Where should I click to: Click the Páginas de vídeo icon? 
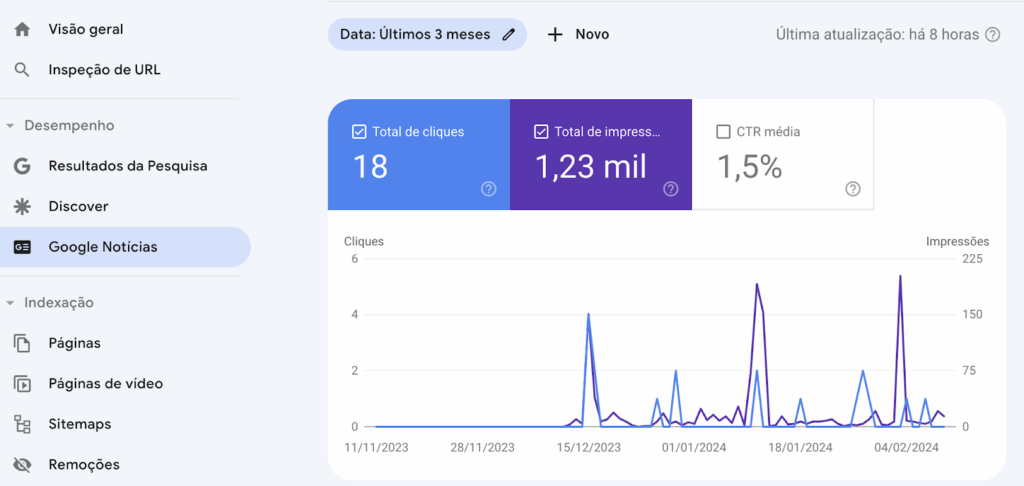click(22, 384)
